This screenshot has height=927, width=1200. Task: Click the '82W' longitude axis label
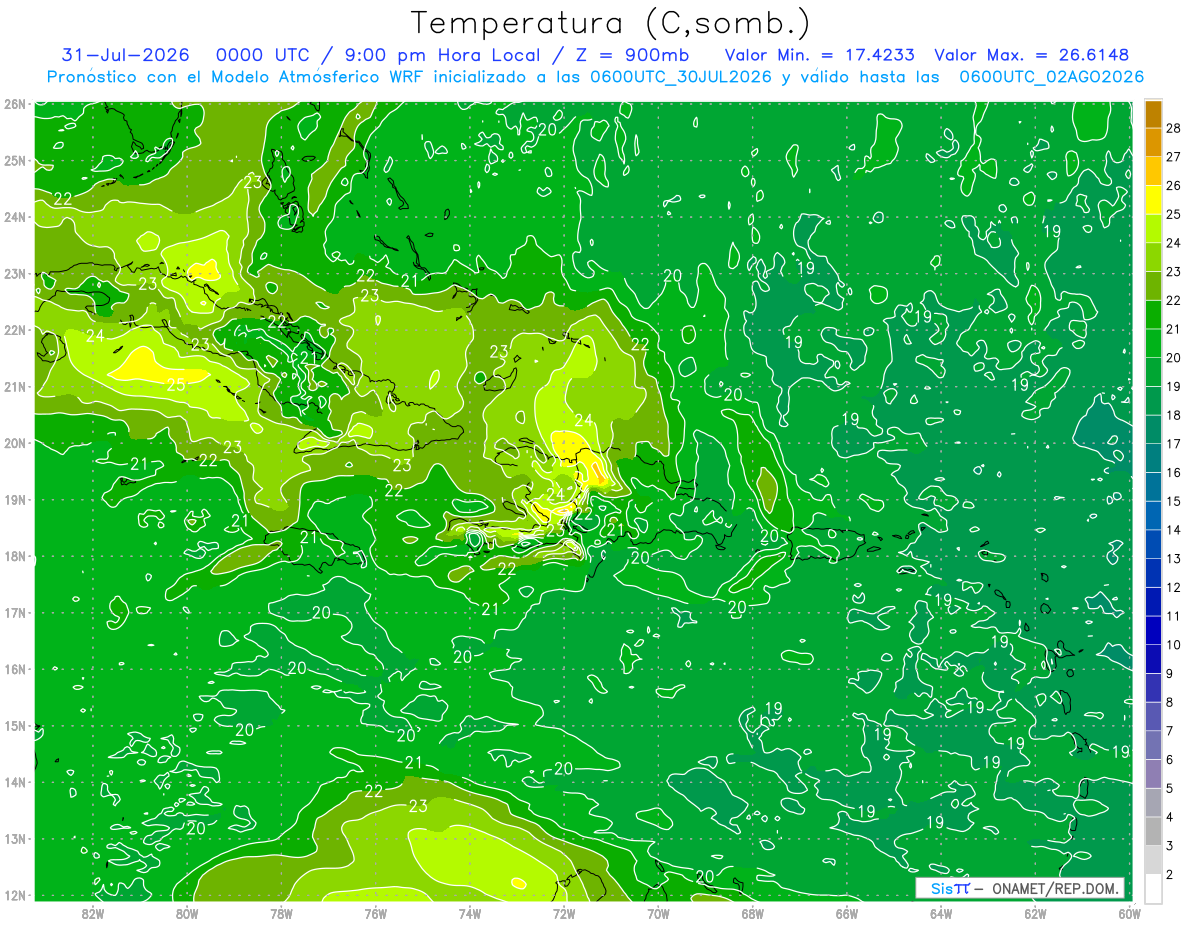click(x=92, y=912)
